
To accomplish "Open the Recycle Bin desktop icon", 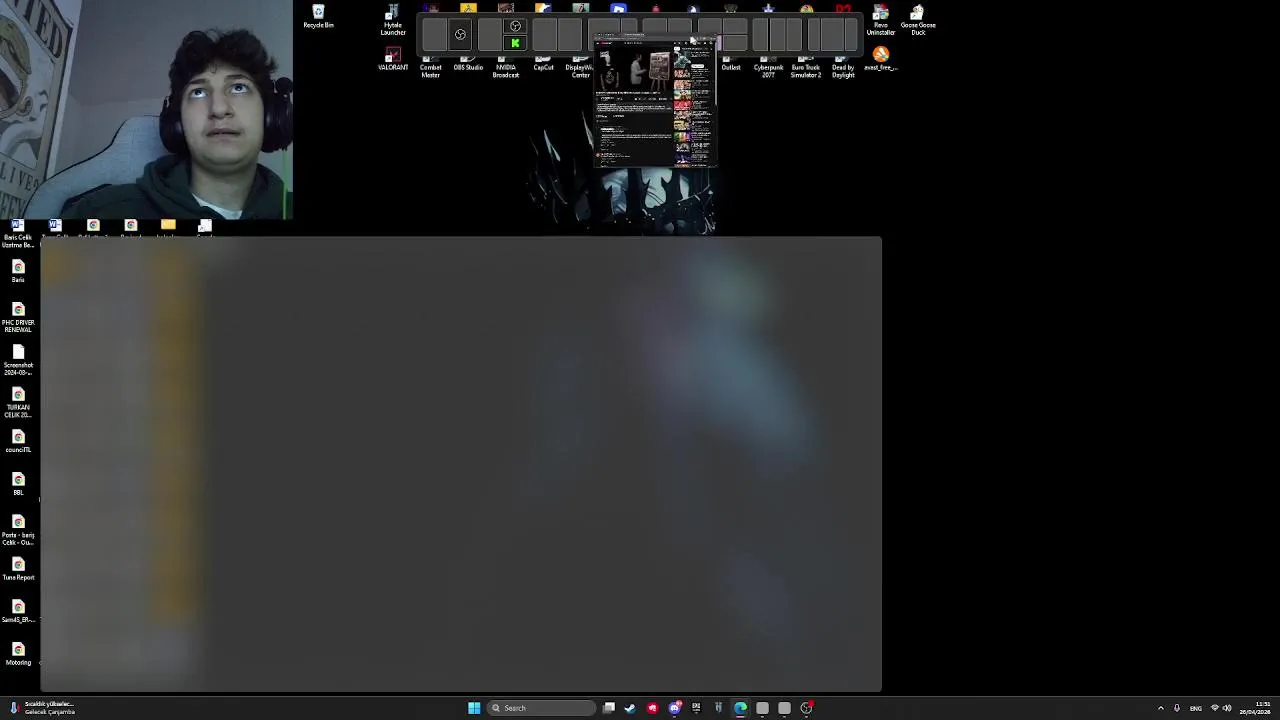I will click(x=318, y=17).
